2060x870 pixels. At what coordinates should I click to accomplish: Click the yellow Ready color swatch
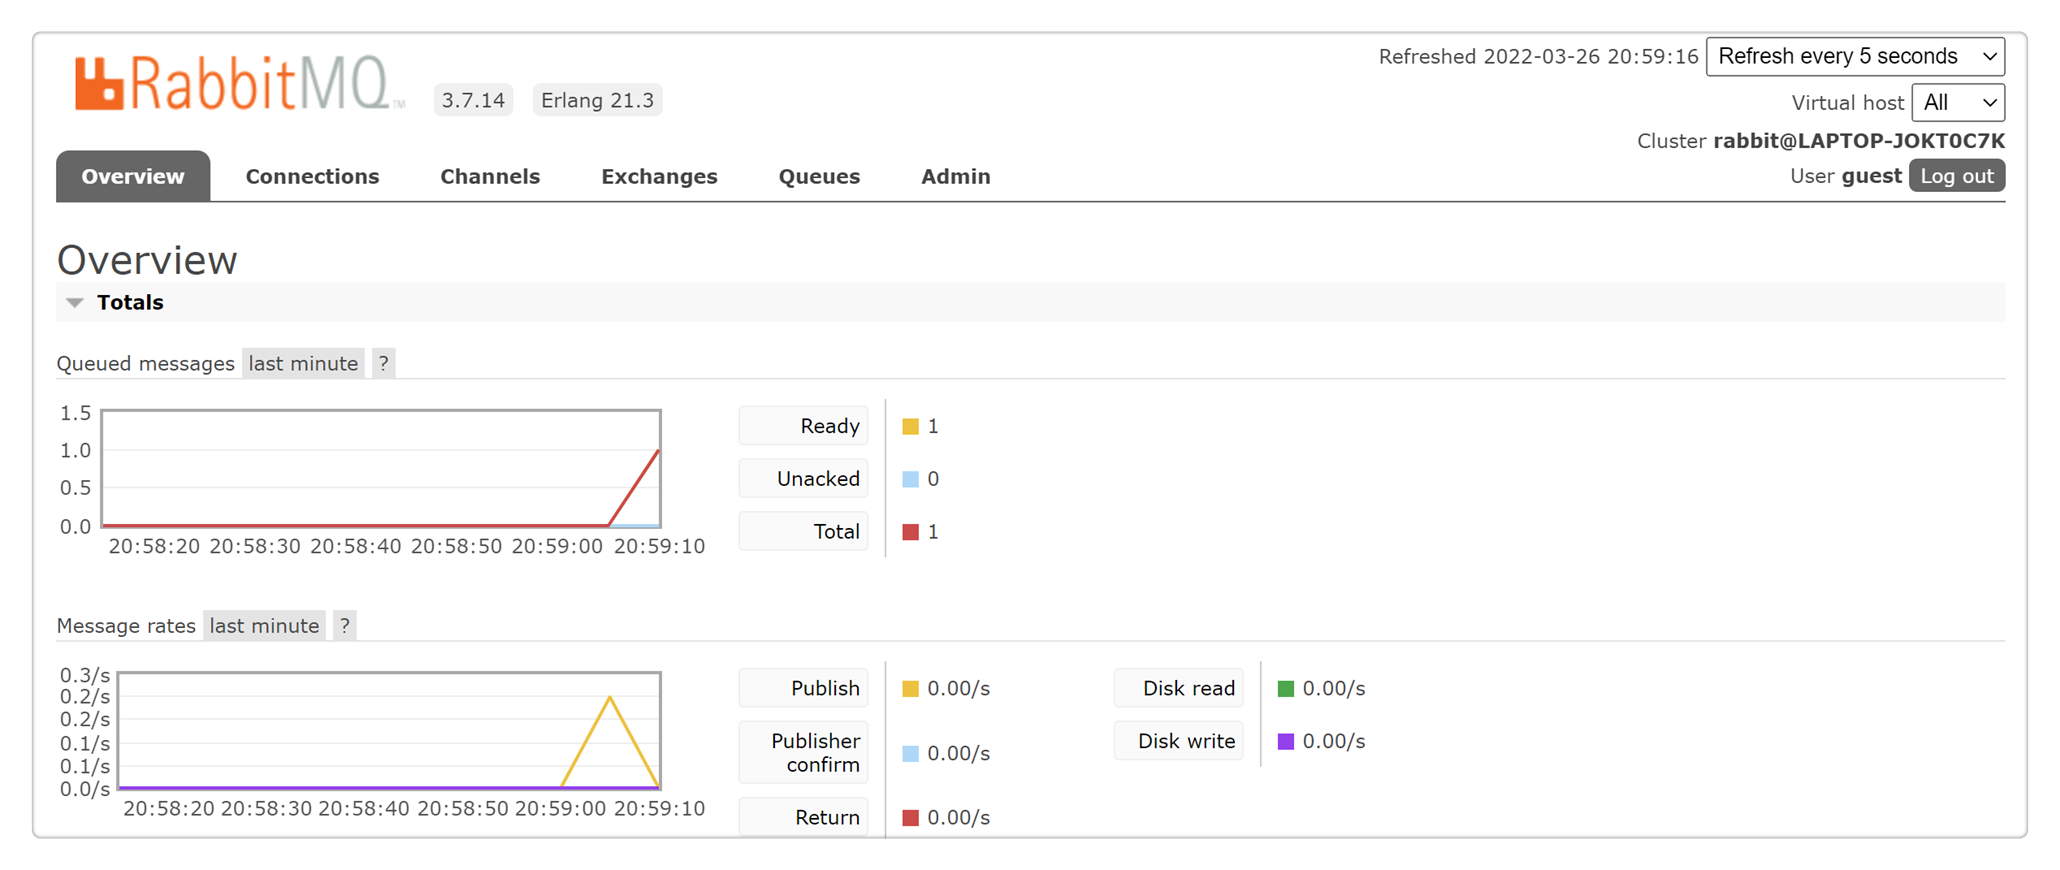point(910,426)
